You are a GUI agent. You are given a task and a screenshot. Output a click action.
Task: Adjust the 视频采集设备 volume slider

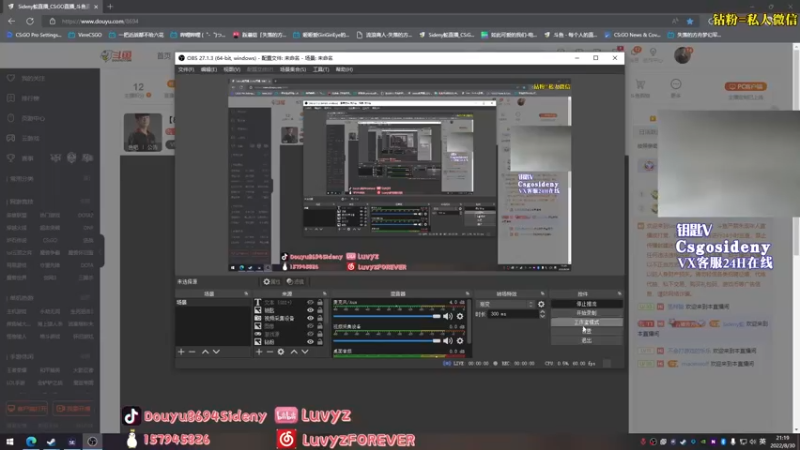(387, 341)
